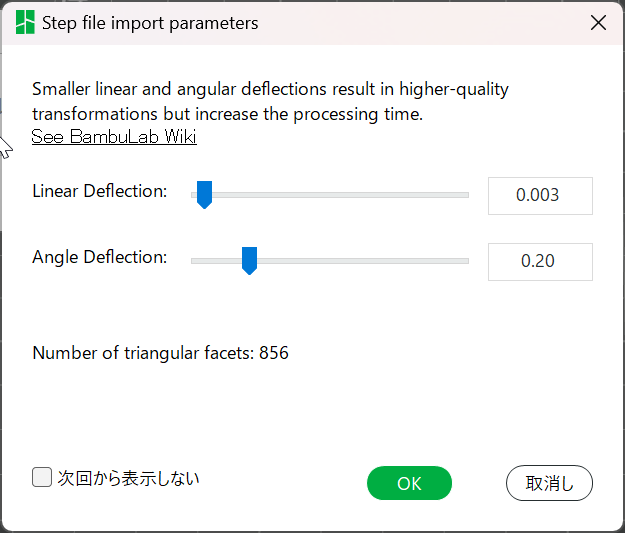This screenshot has height=533, width=625.
Task: Click far left end of Linear Deflection track
Action: click(x=194, y=195)
